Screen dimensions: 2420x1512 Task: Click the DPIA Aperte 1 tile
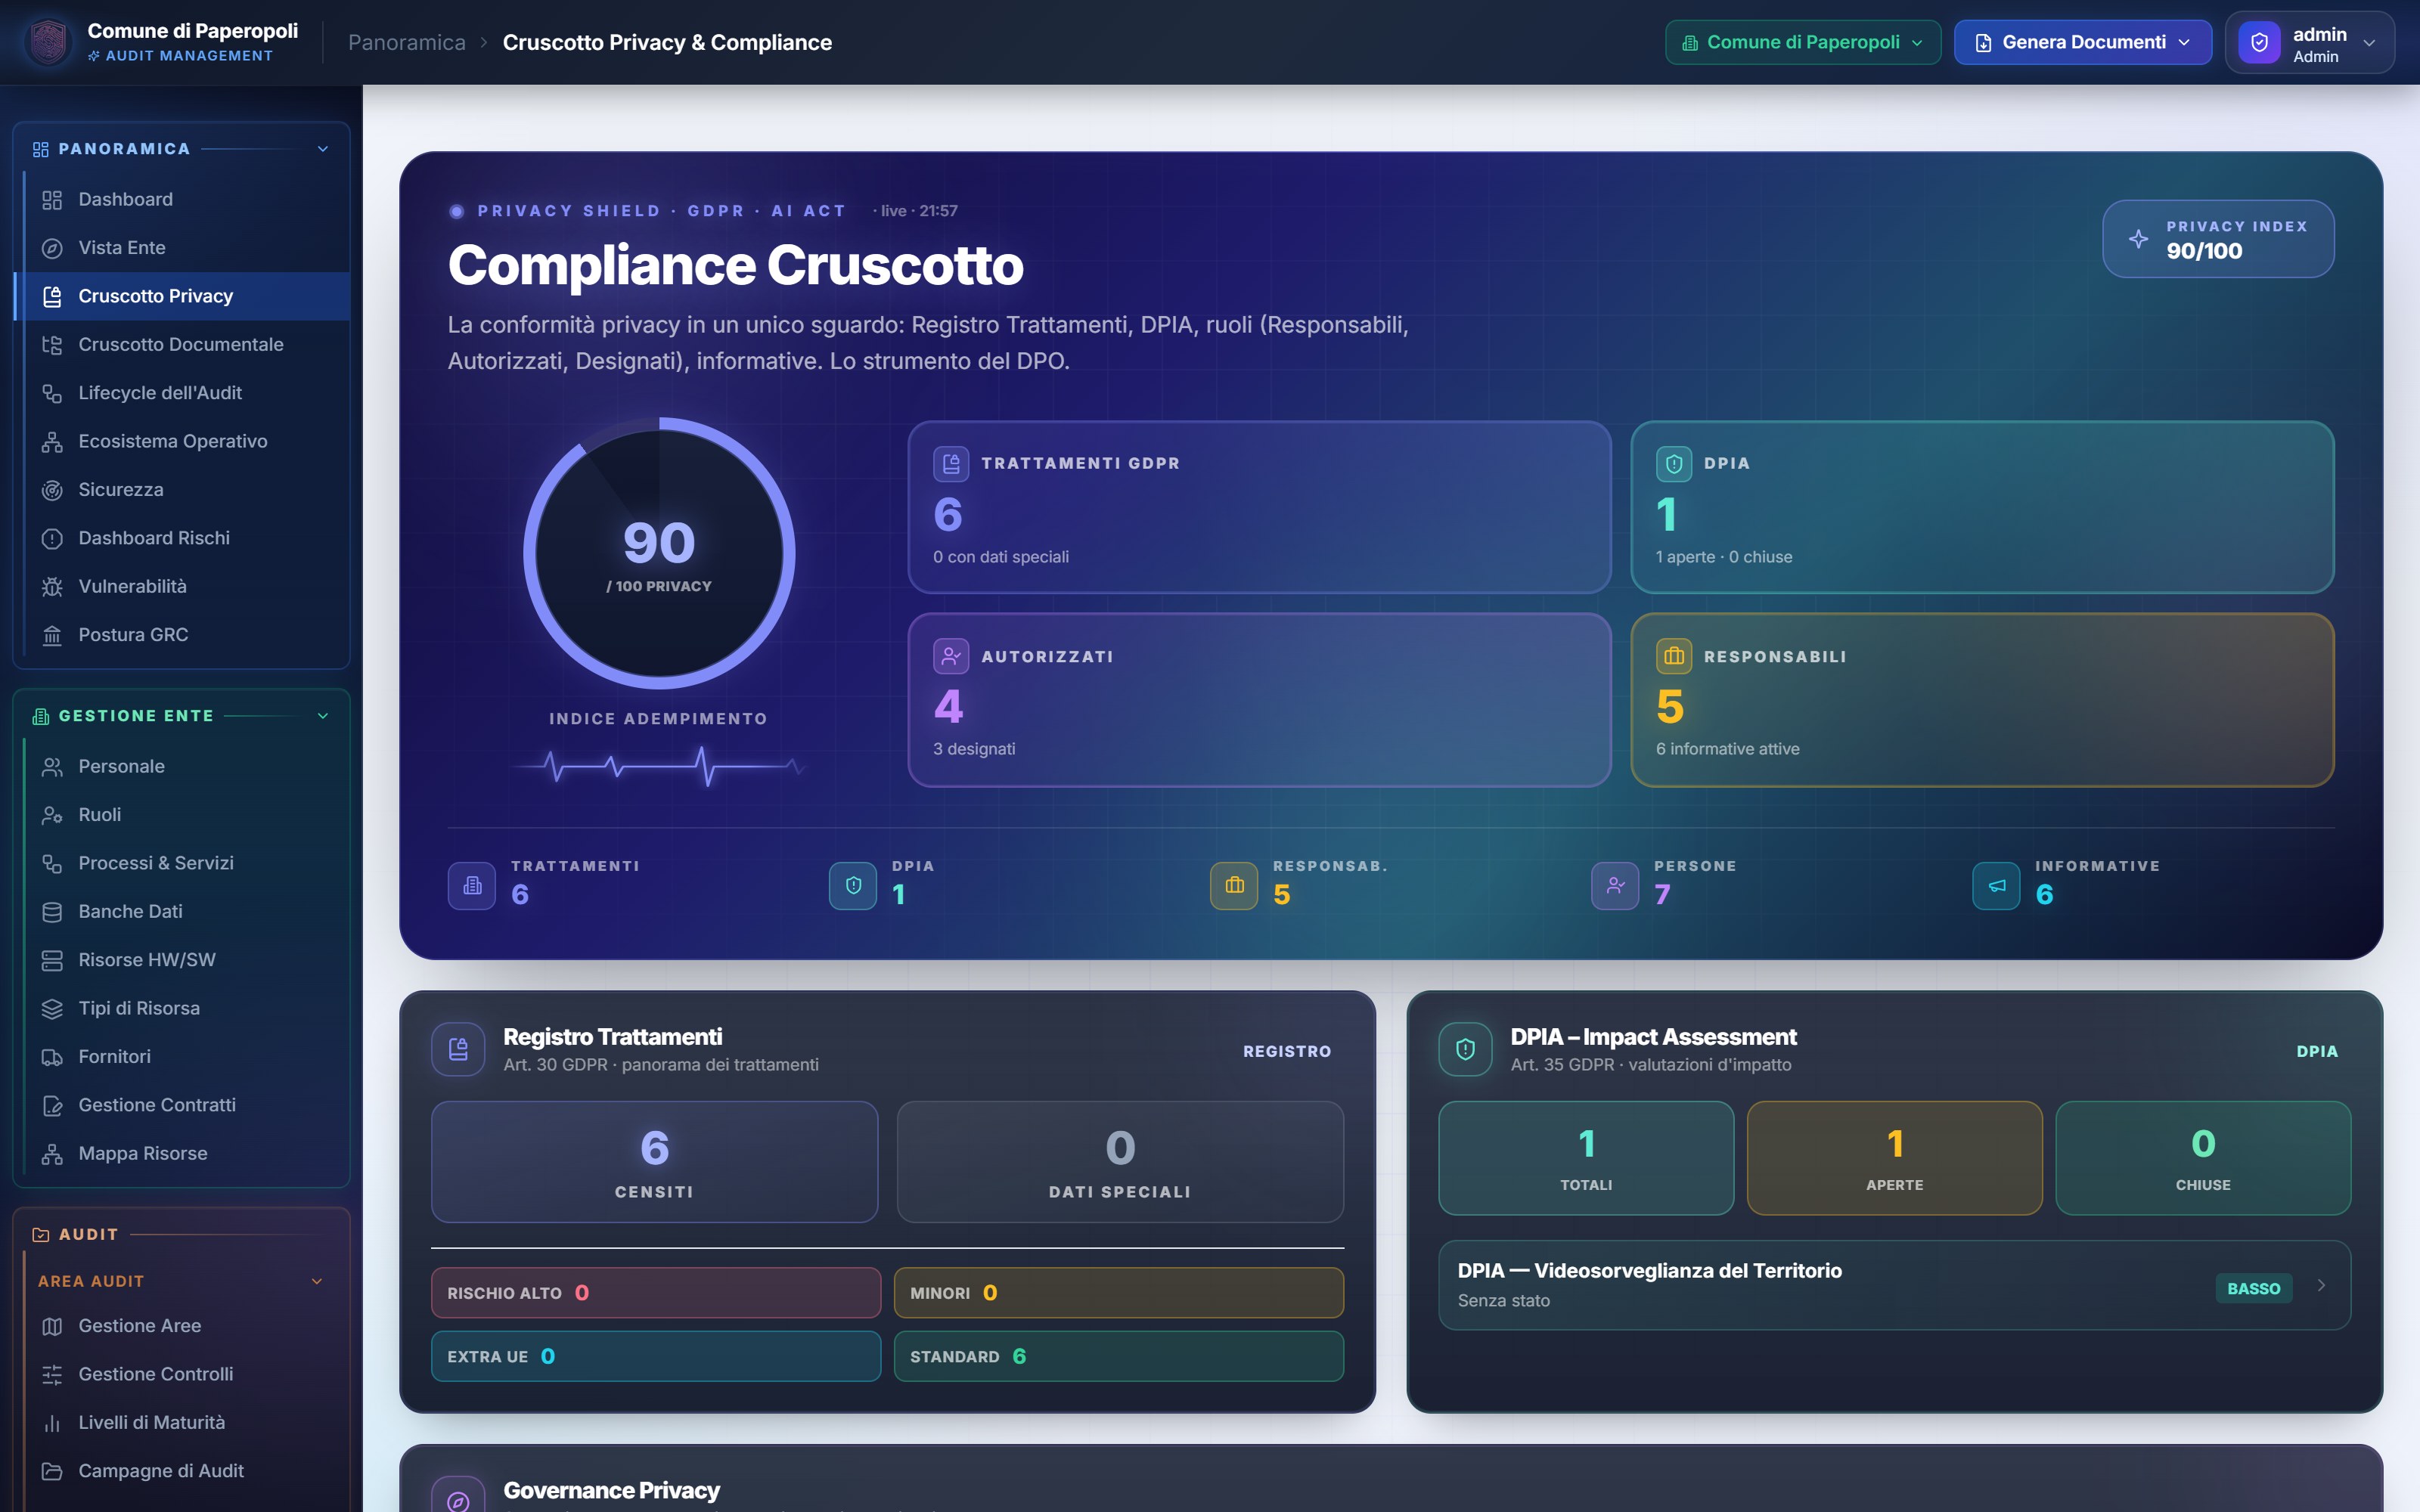1894,1158
